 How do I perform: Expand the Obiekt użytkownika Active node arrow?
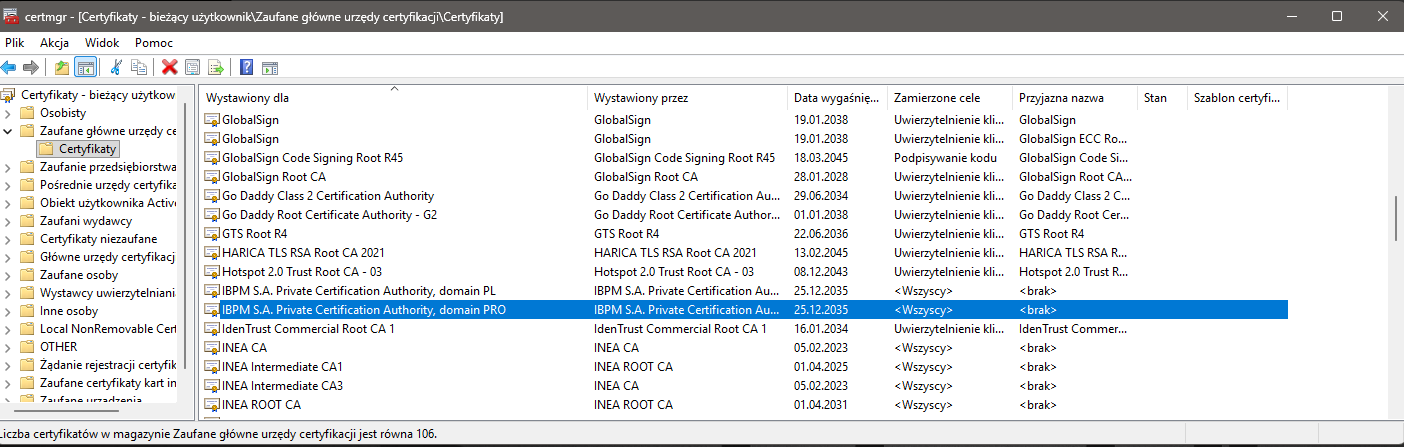[8, 203]
